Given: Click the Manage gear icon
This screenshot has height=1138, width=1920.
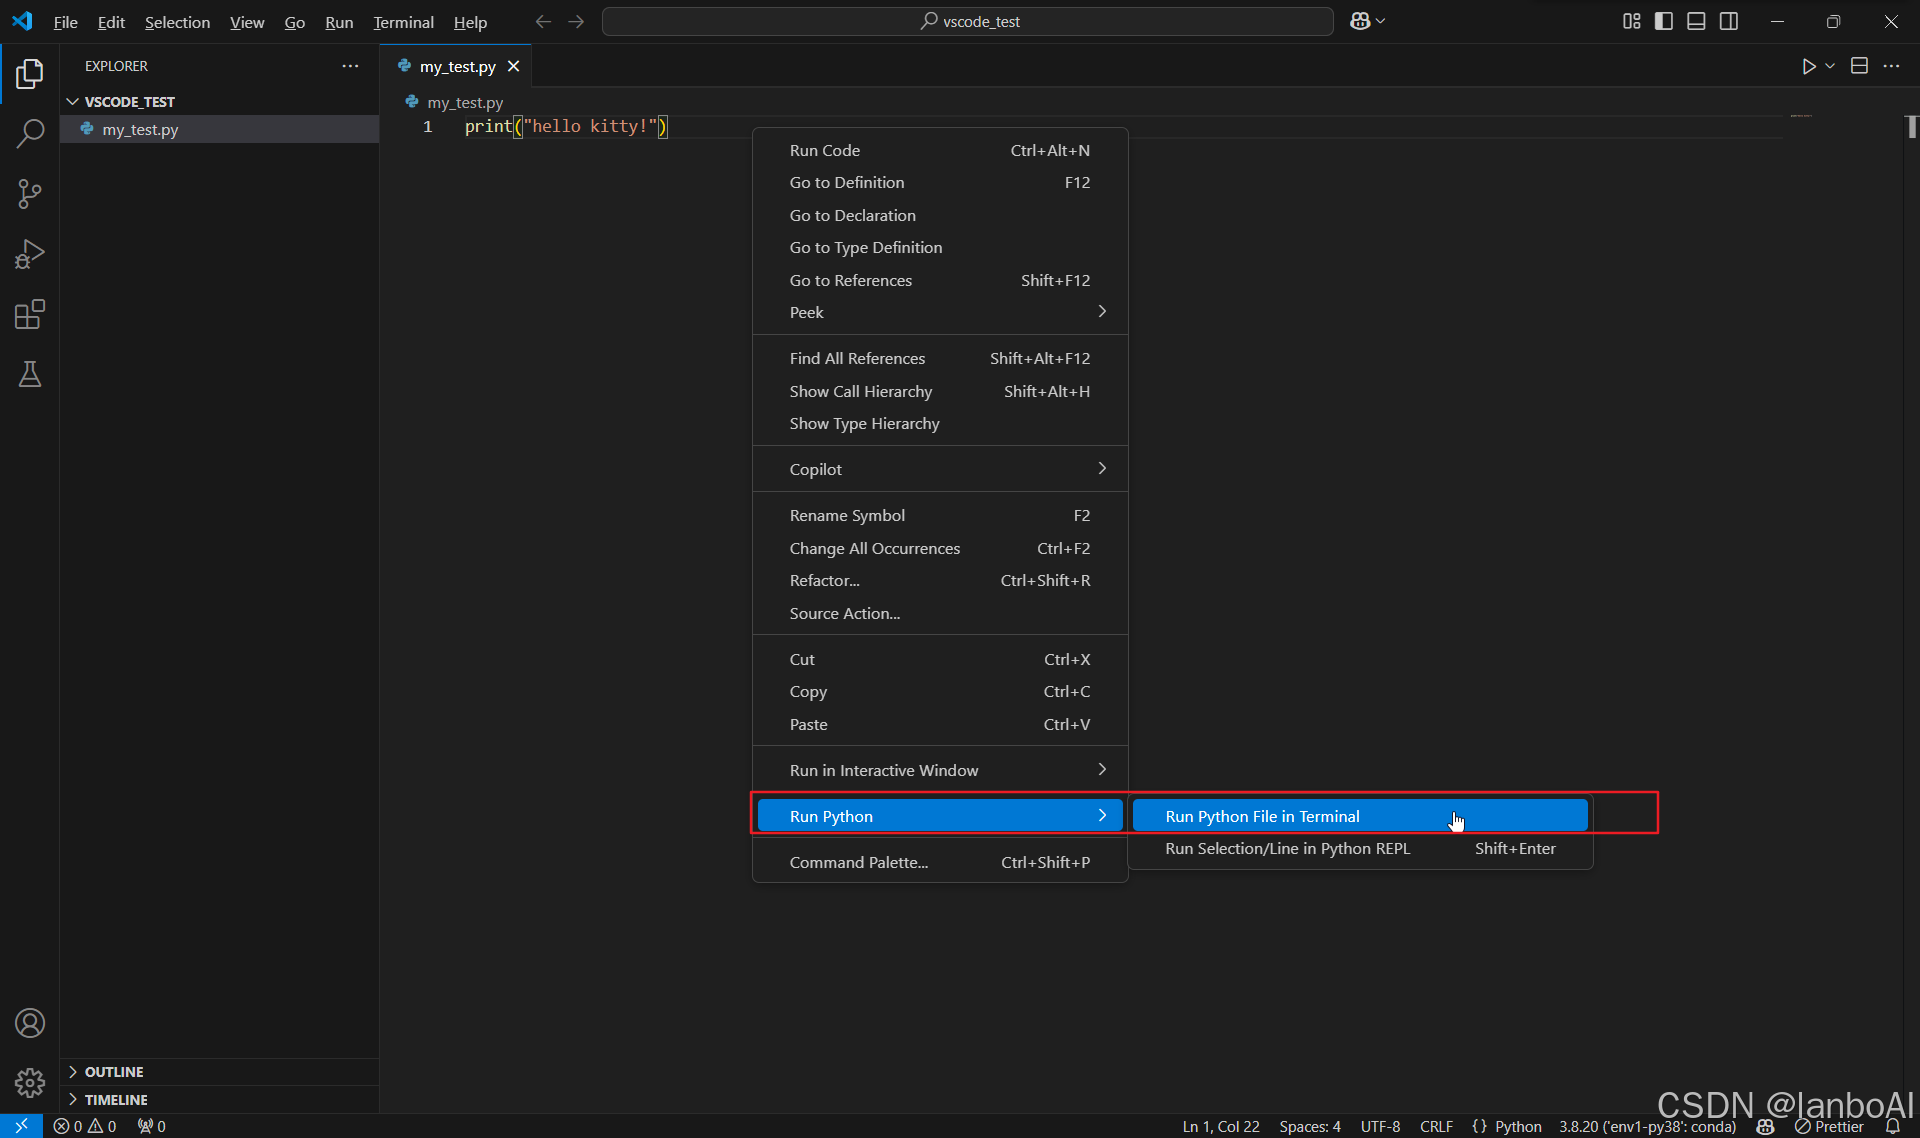Looking at the screenshot, I should (30, 1082).
